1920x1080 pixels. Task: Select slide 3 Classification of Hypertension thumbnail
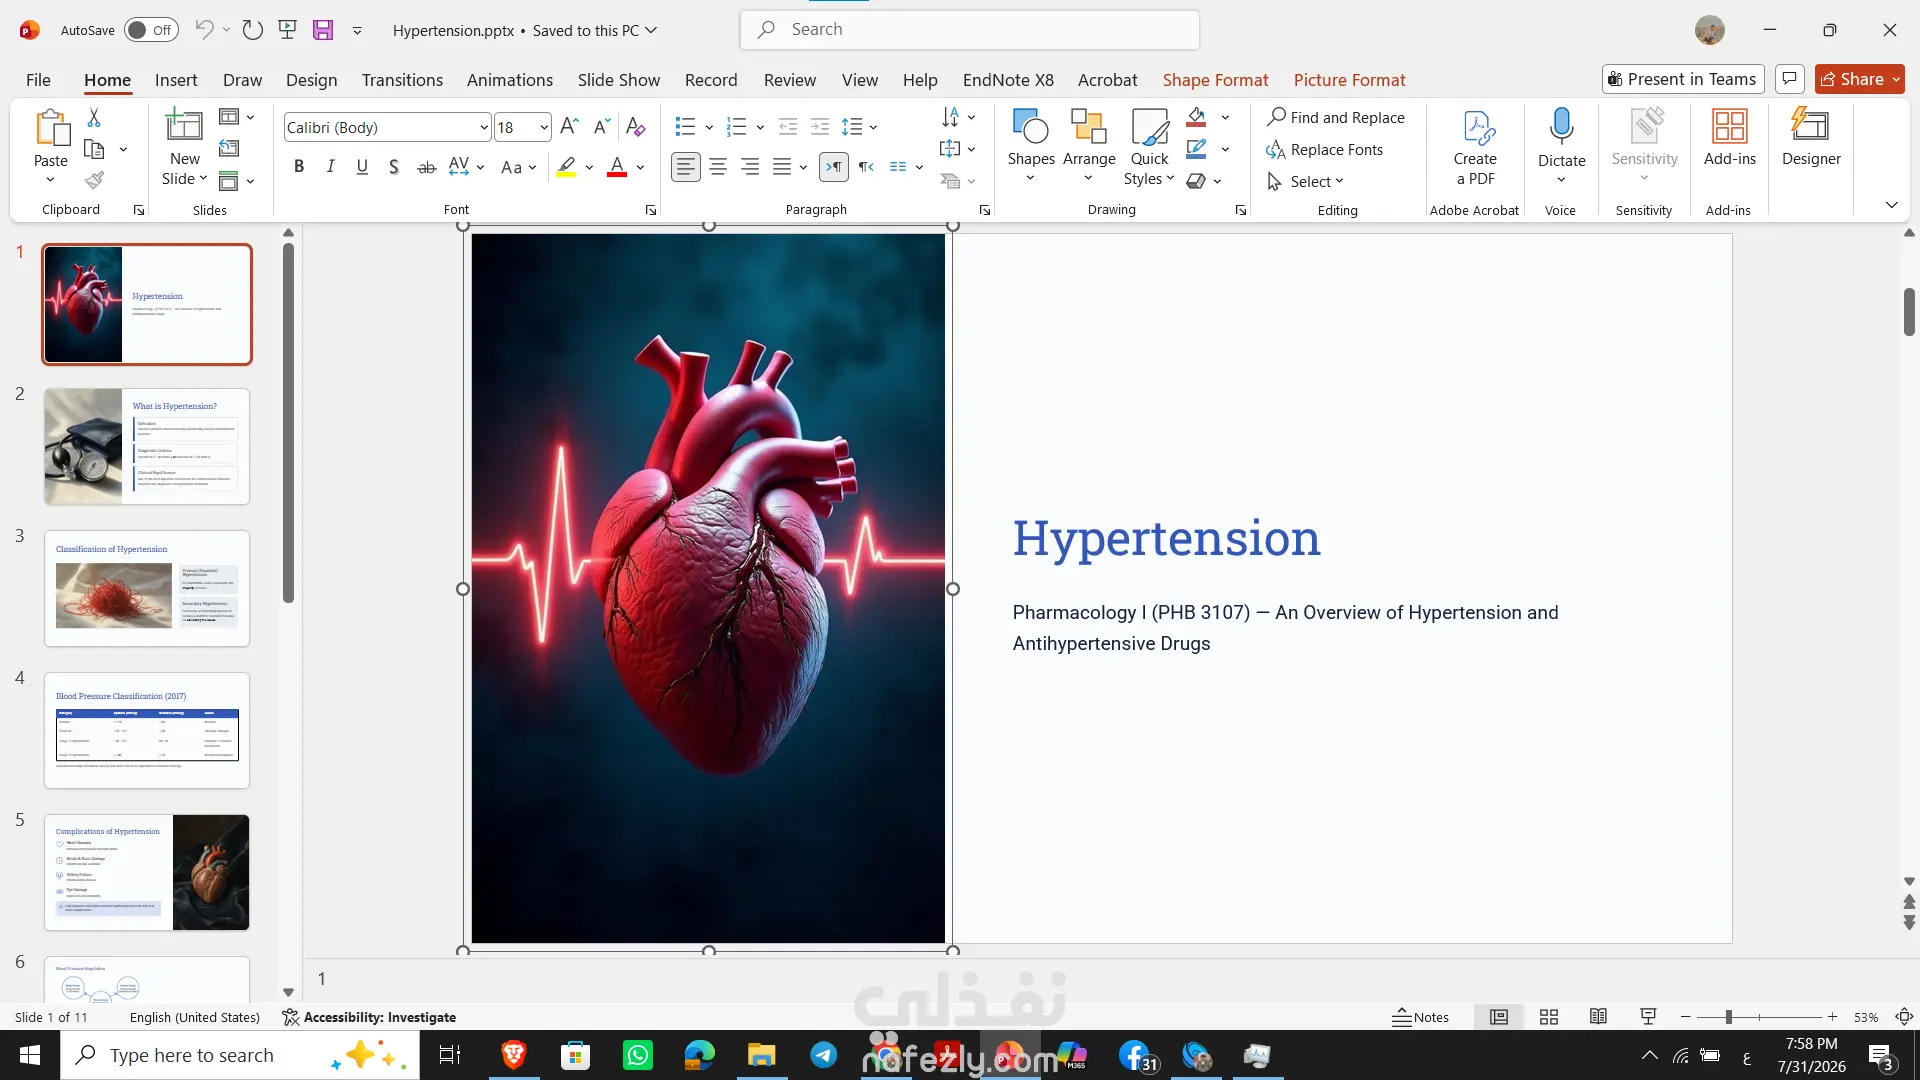point(147,588)
